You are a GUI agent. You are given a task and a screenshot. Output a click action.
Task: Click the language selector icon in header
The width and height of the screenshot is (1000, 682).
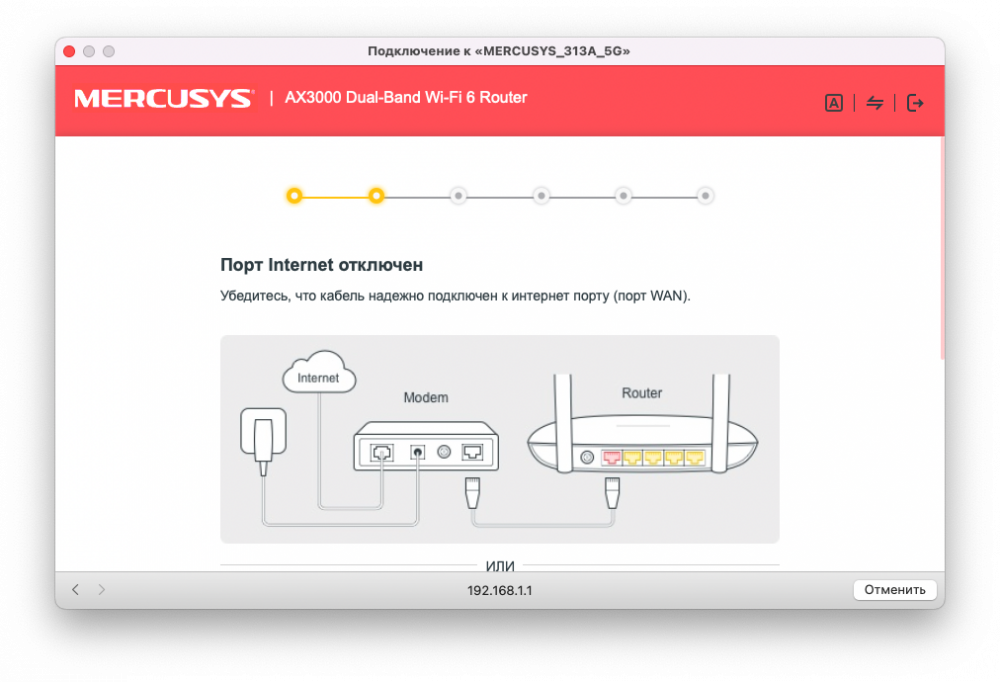[833, 103]
